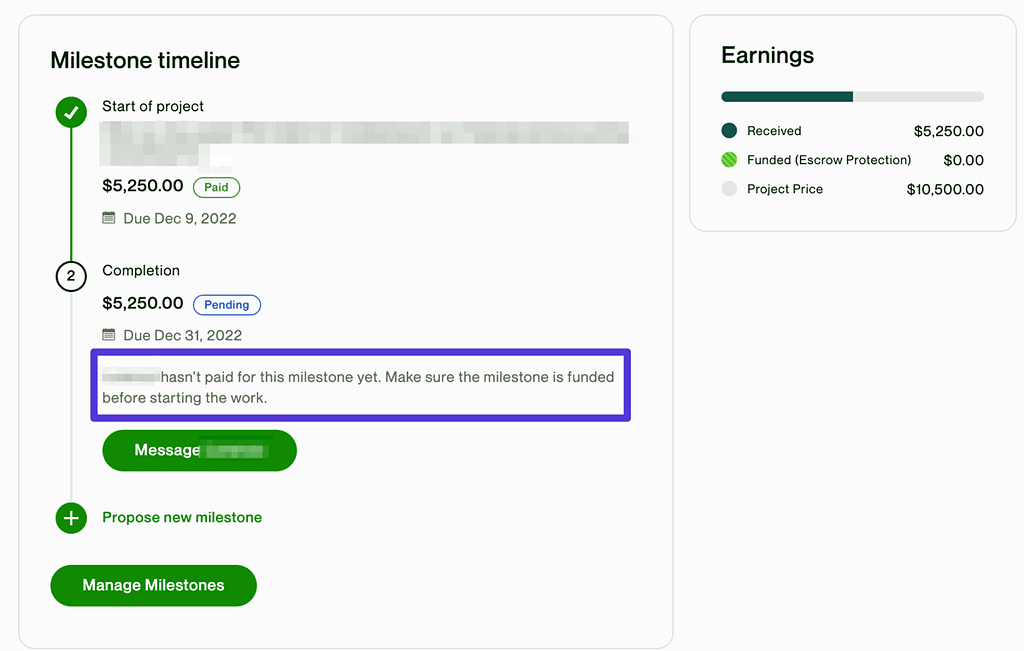Click the Start of project title
Viewport: 1024px width, 651px height.
tap(153, 106)
